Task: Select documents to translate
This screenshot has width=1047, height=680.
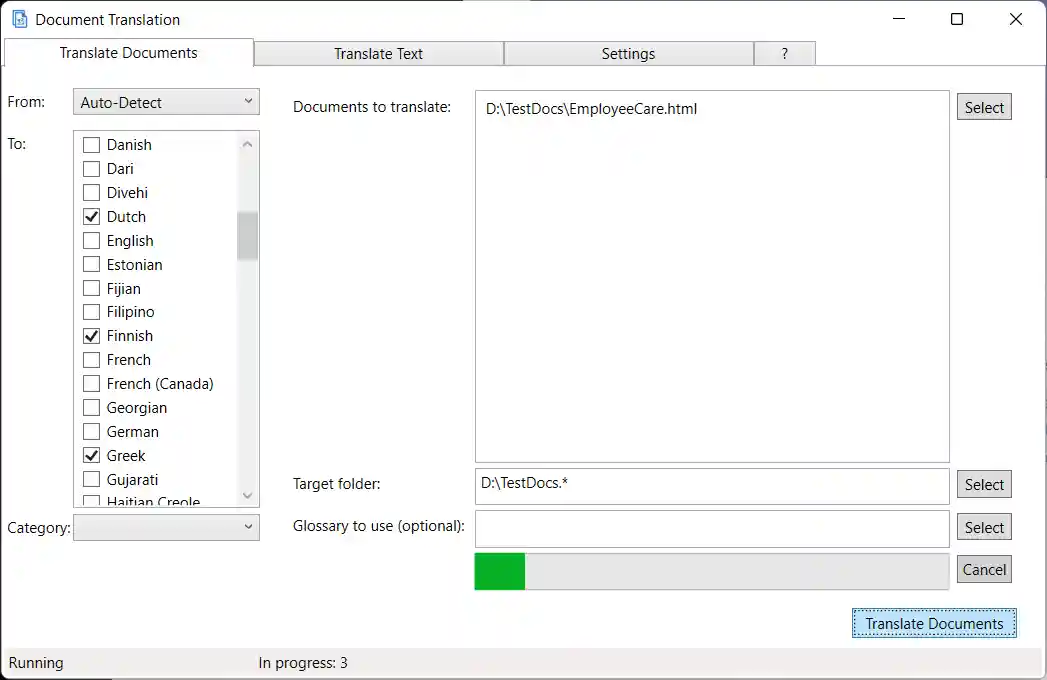Action: (983, 106)
